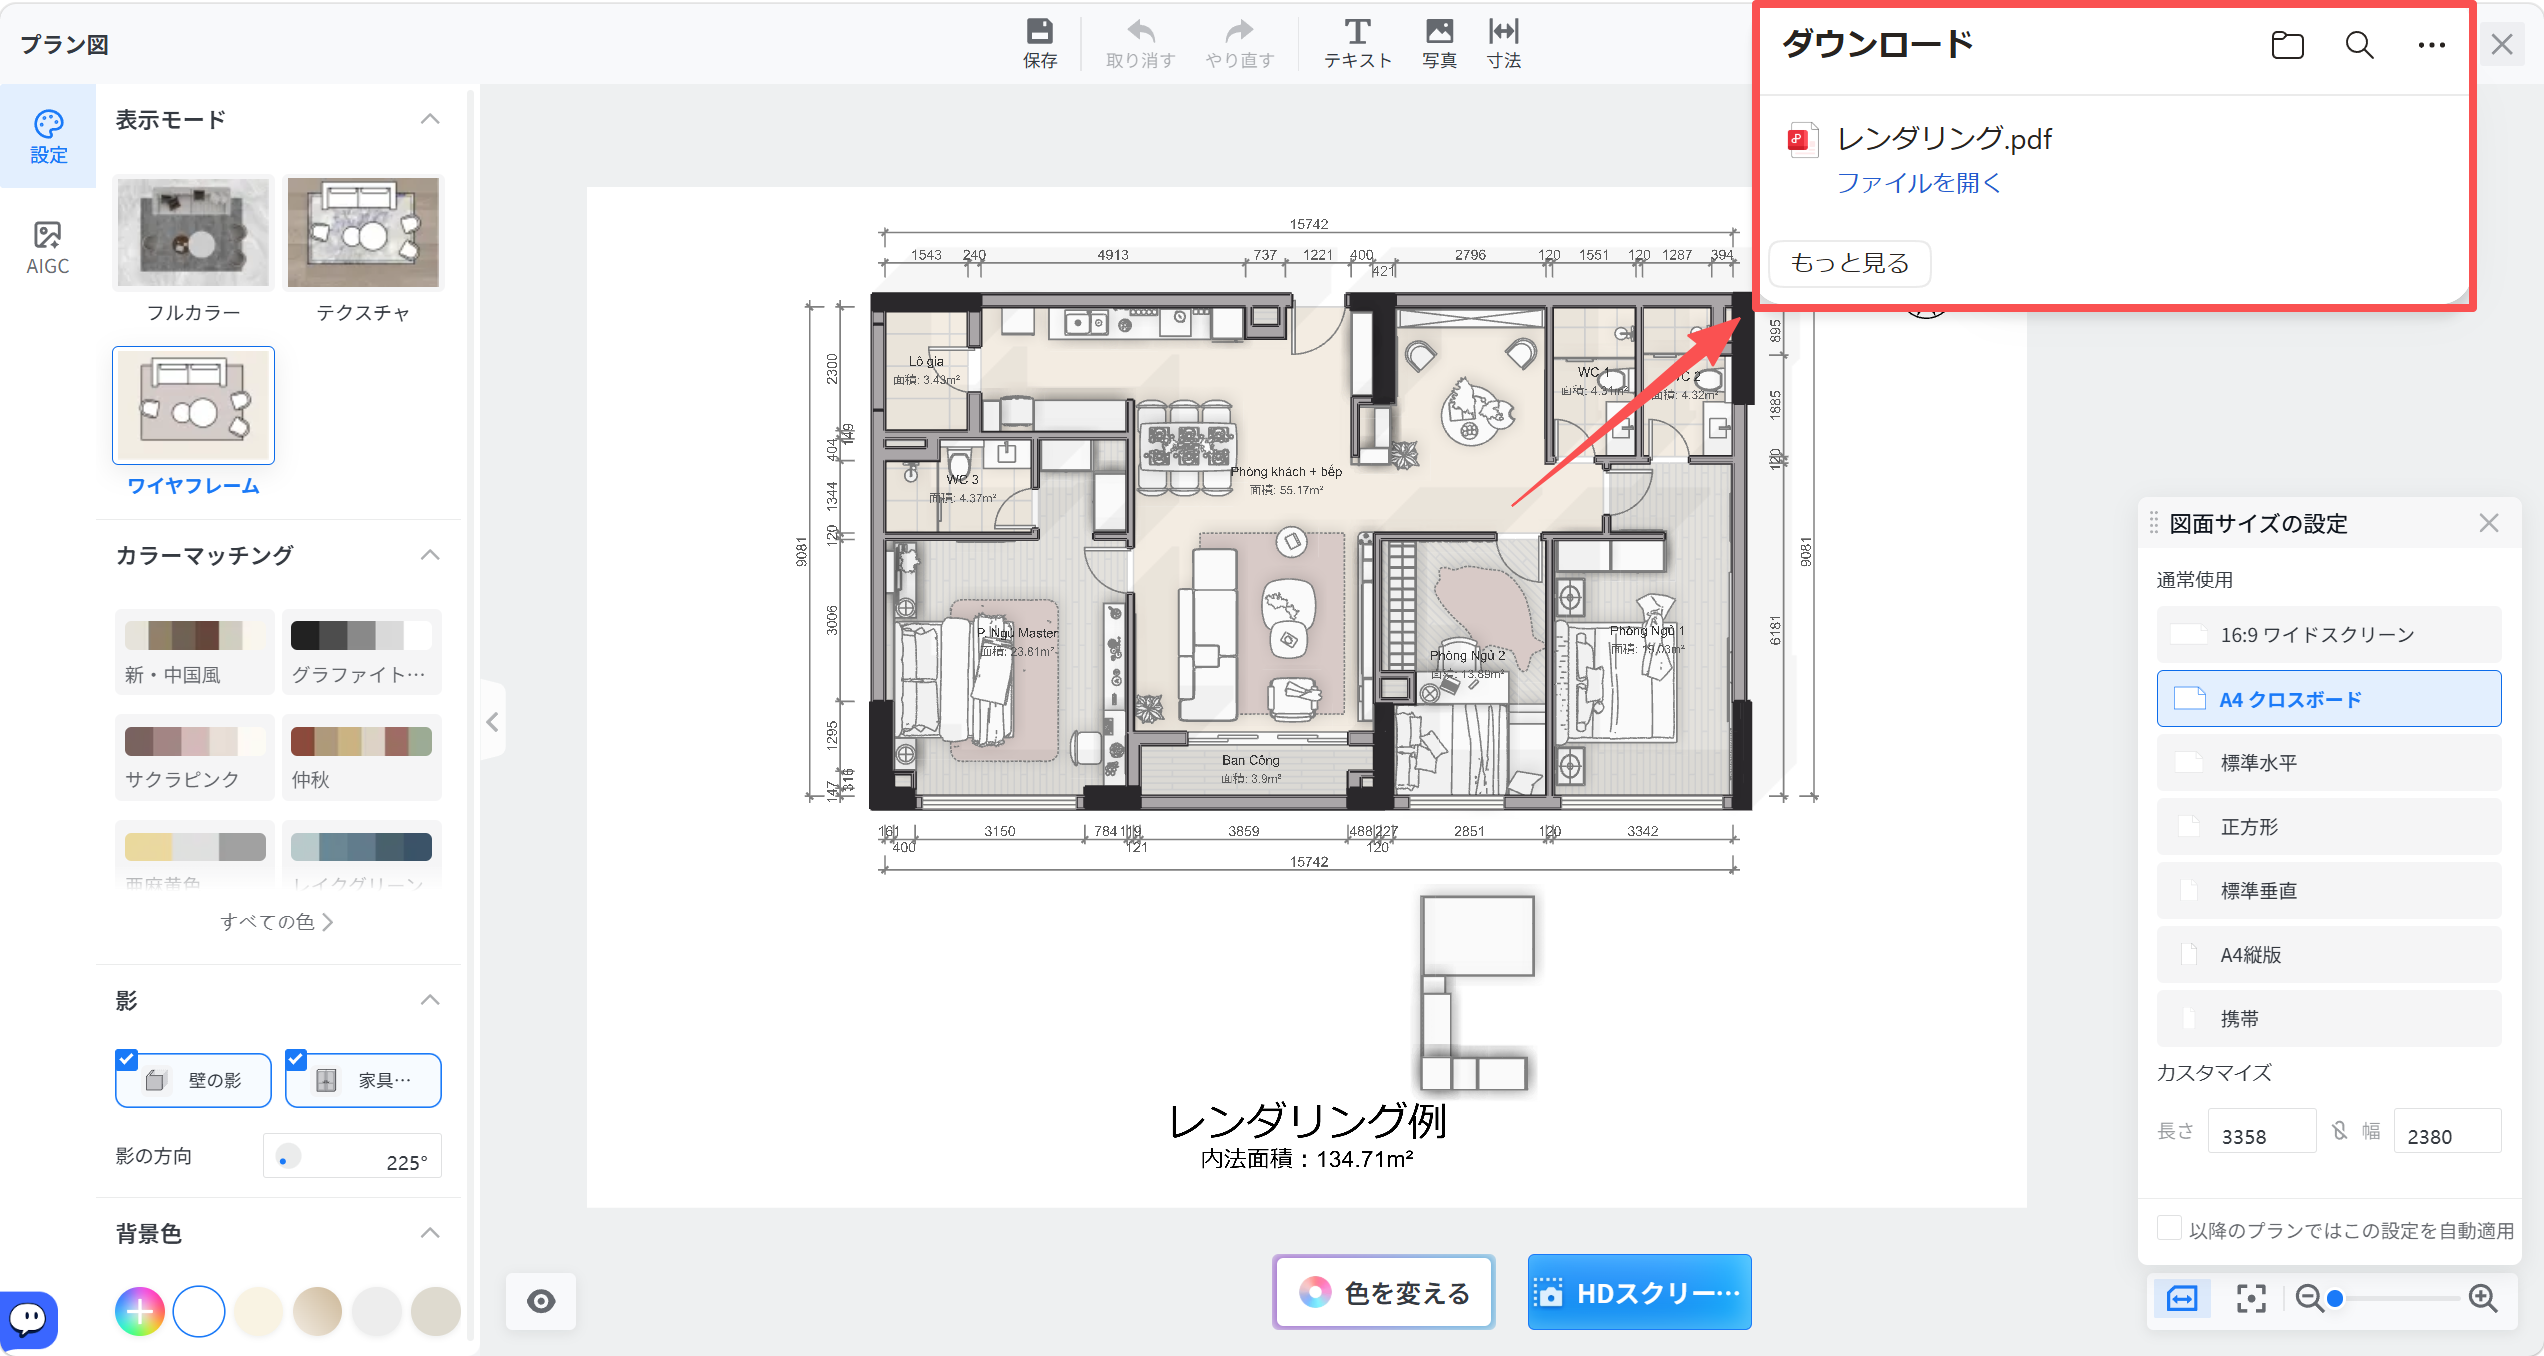Screen dimensions: 2544x1356
Task: Click the 色を変える button
Action: [x=1384, y=1293]
